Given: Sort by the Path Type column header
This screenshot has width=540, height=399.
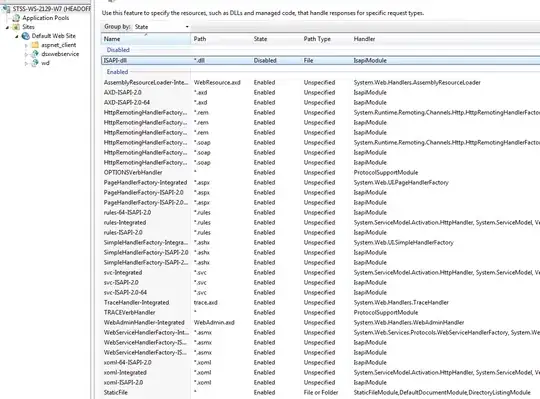Looking at the screenshot, I should [326, 39].
